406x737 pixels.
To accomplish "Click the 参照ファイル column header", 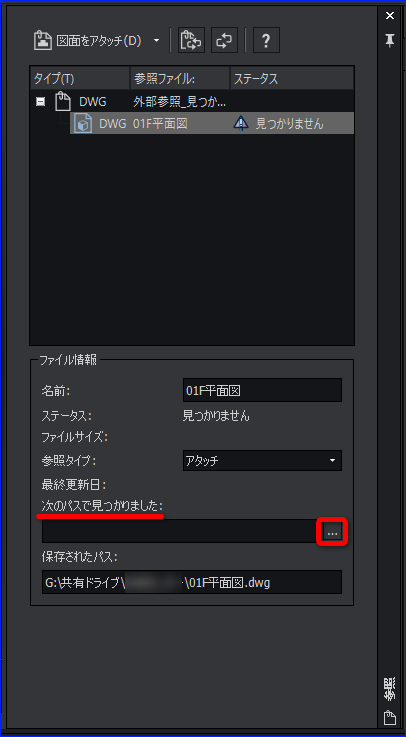I will [x=180, y=79].
